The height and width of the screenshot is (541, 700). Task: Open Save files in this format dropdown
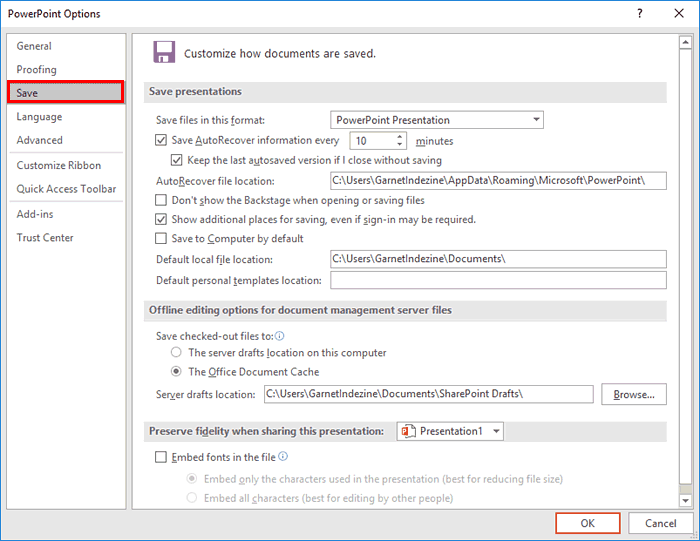coord(437,120)
